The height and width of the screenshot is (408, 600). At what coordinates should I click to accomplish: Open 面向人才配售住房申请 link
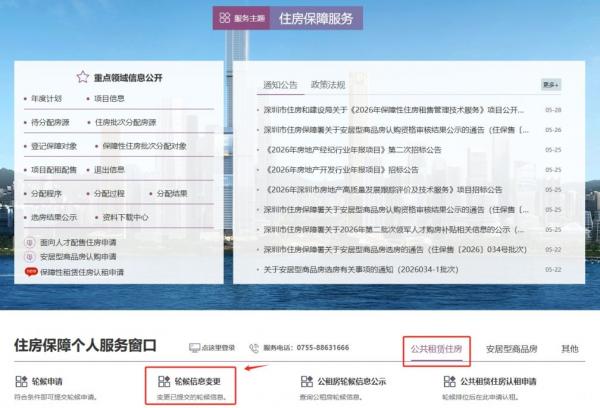[x=78, y=242]
